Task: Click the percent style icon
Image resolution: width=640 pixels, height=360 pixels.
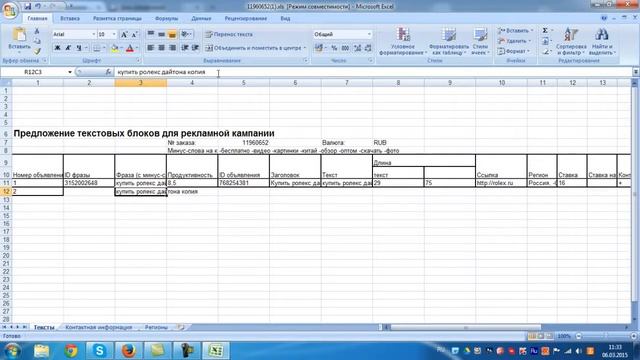Action: pyautogui.click(x=334, y=48)
